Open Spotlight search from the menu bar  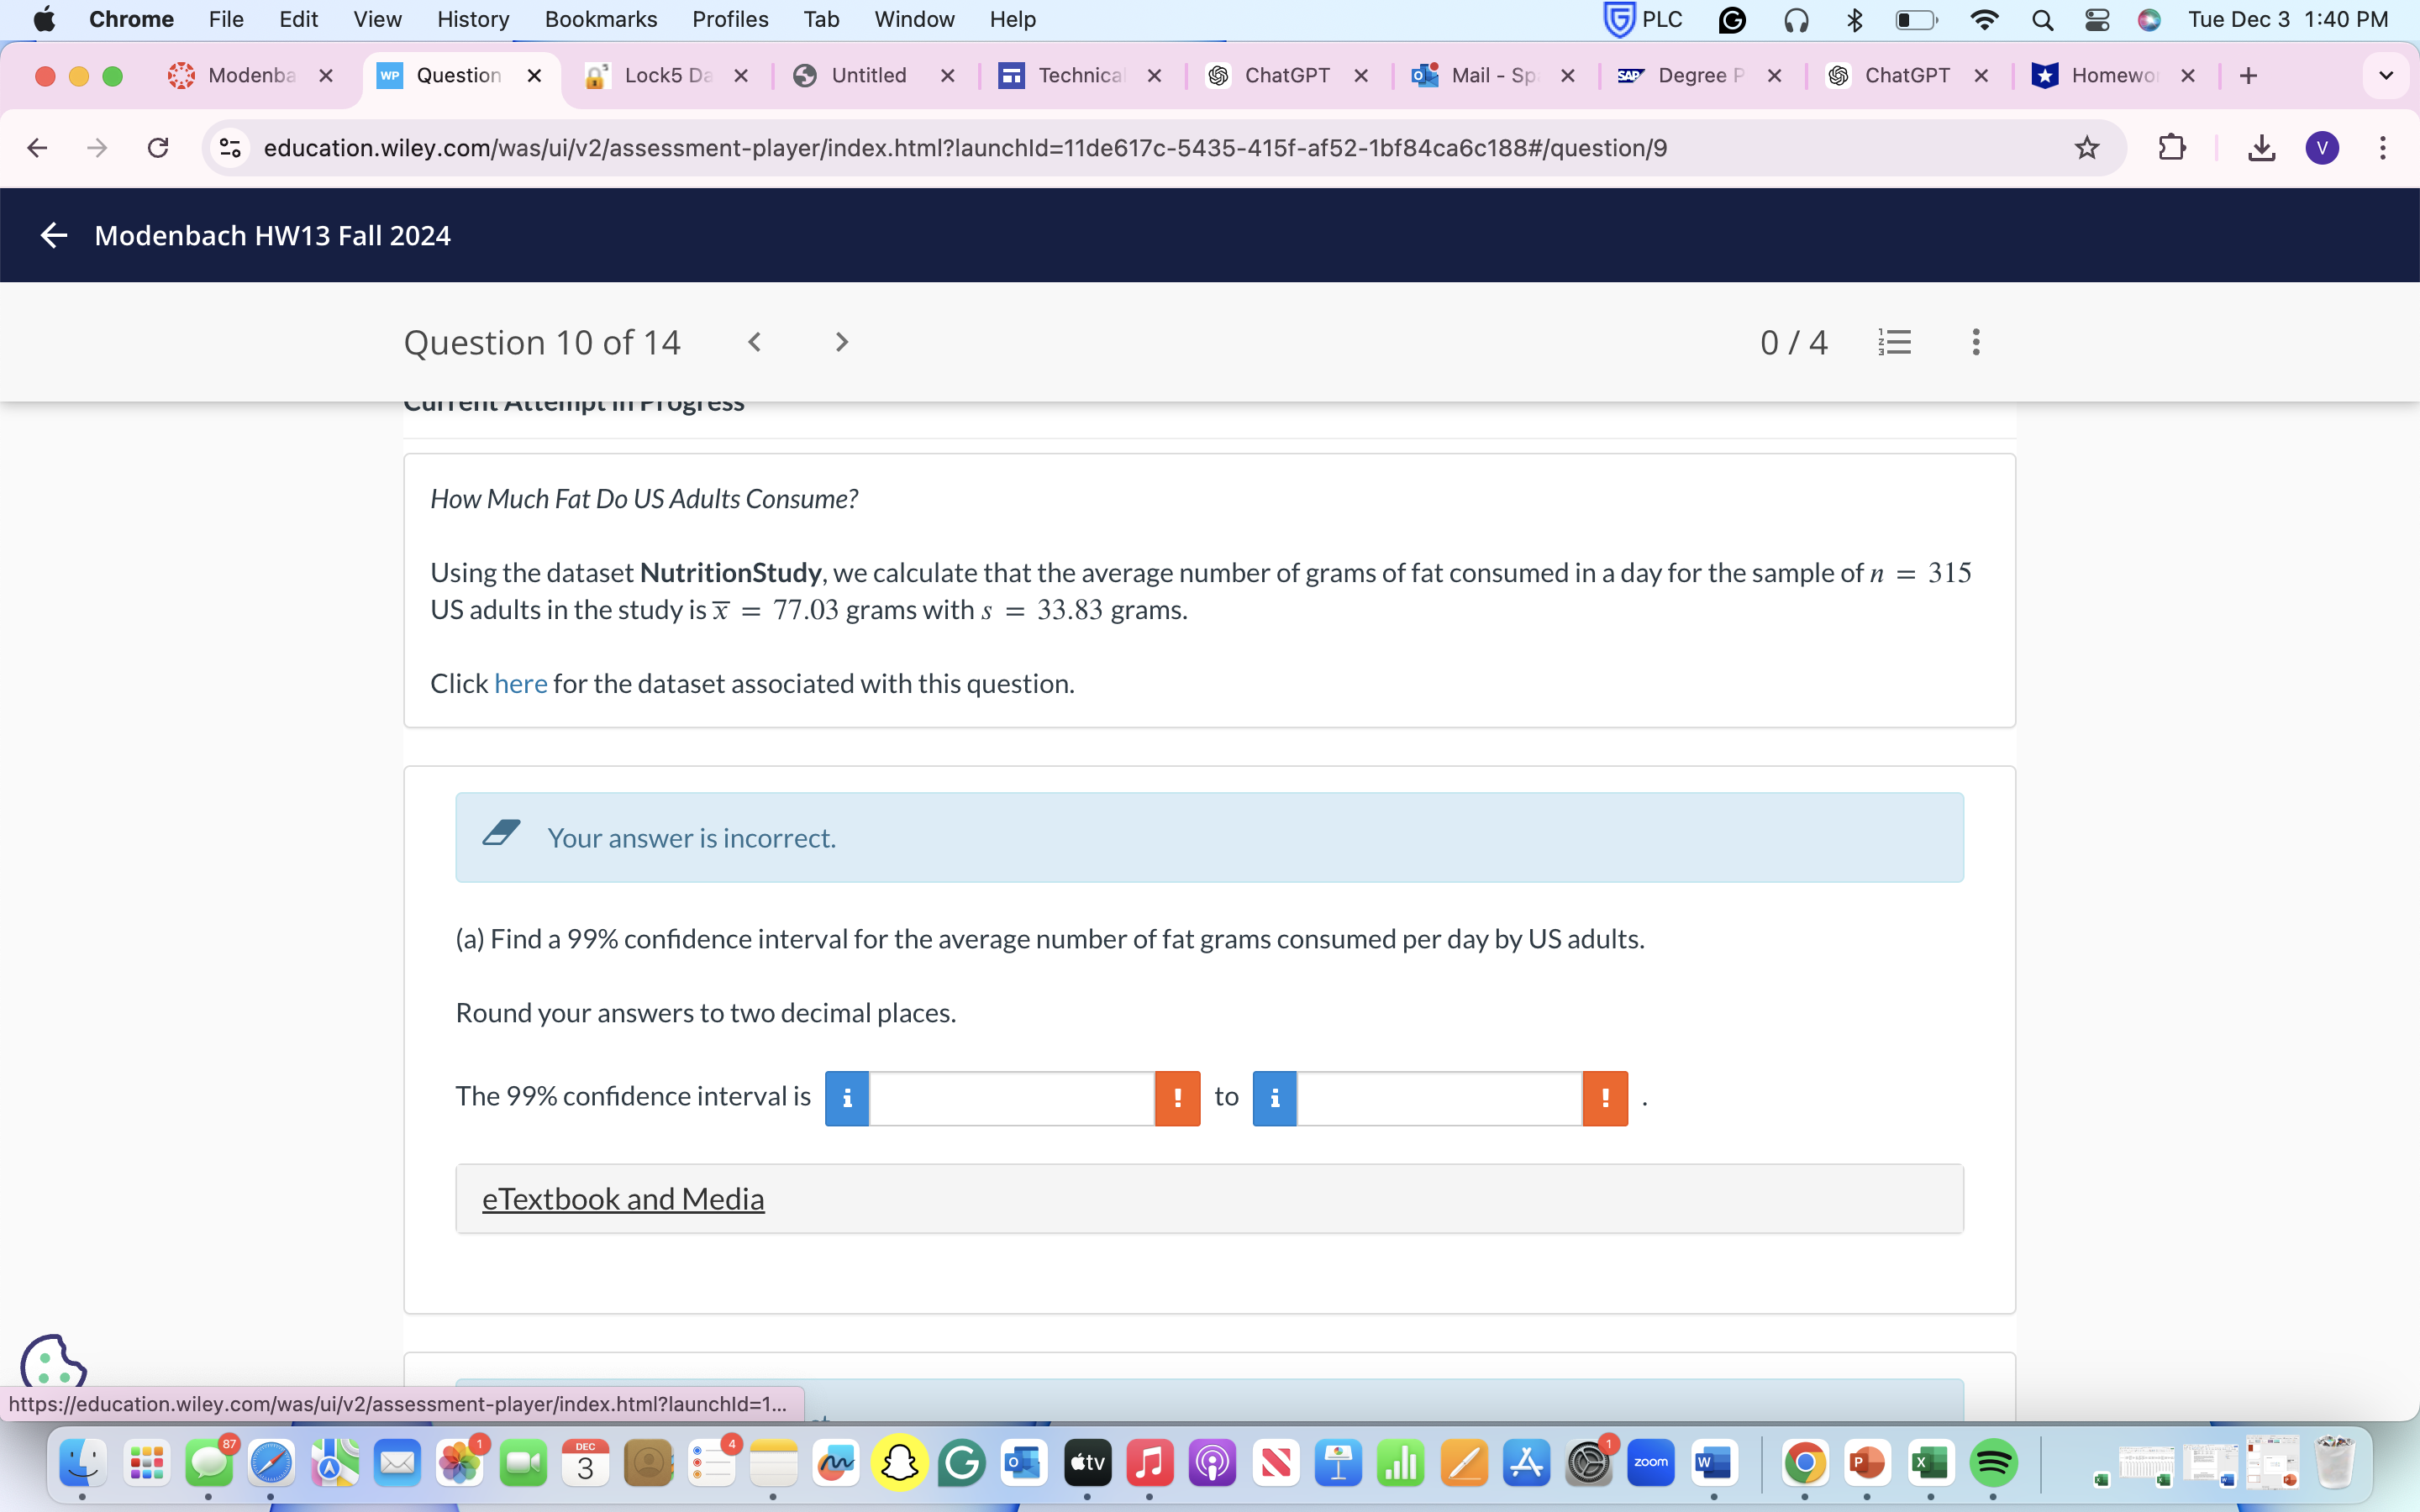tap(2043, 19)
